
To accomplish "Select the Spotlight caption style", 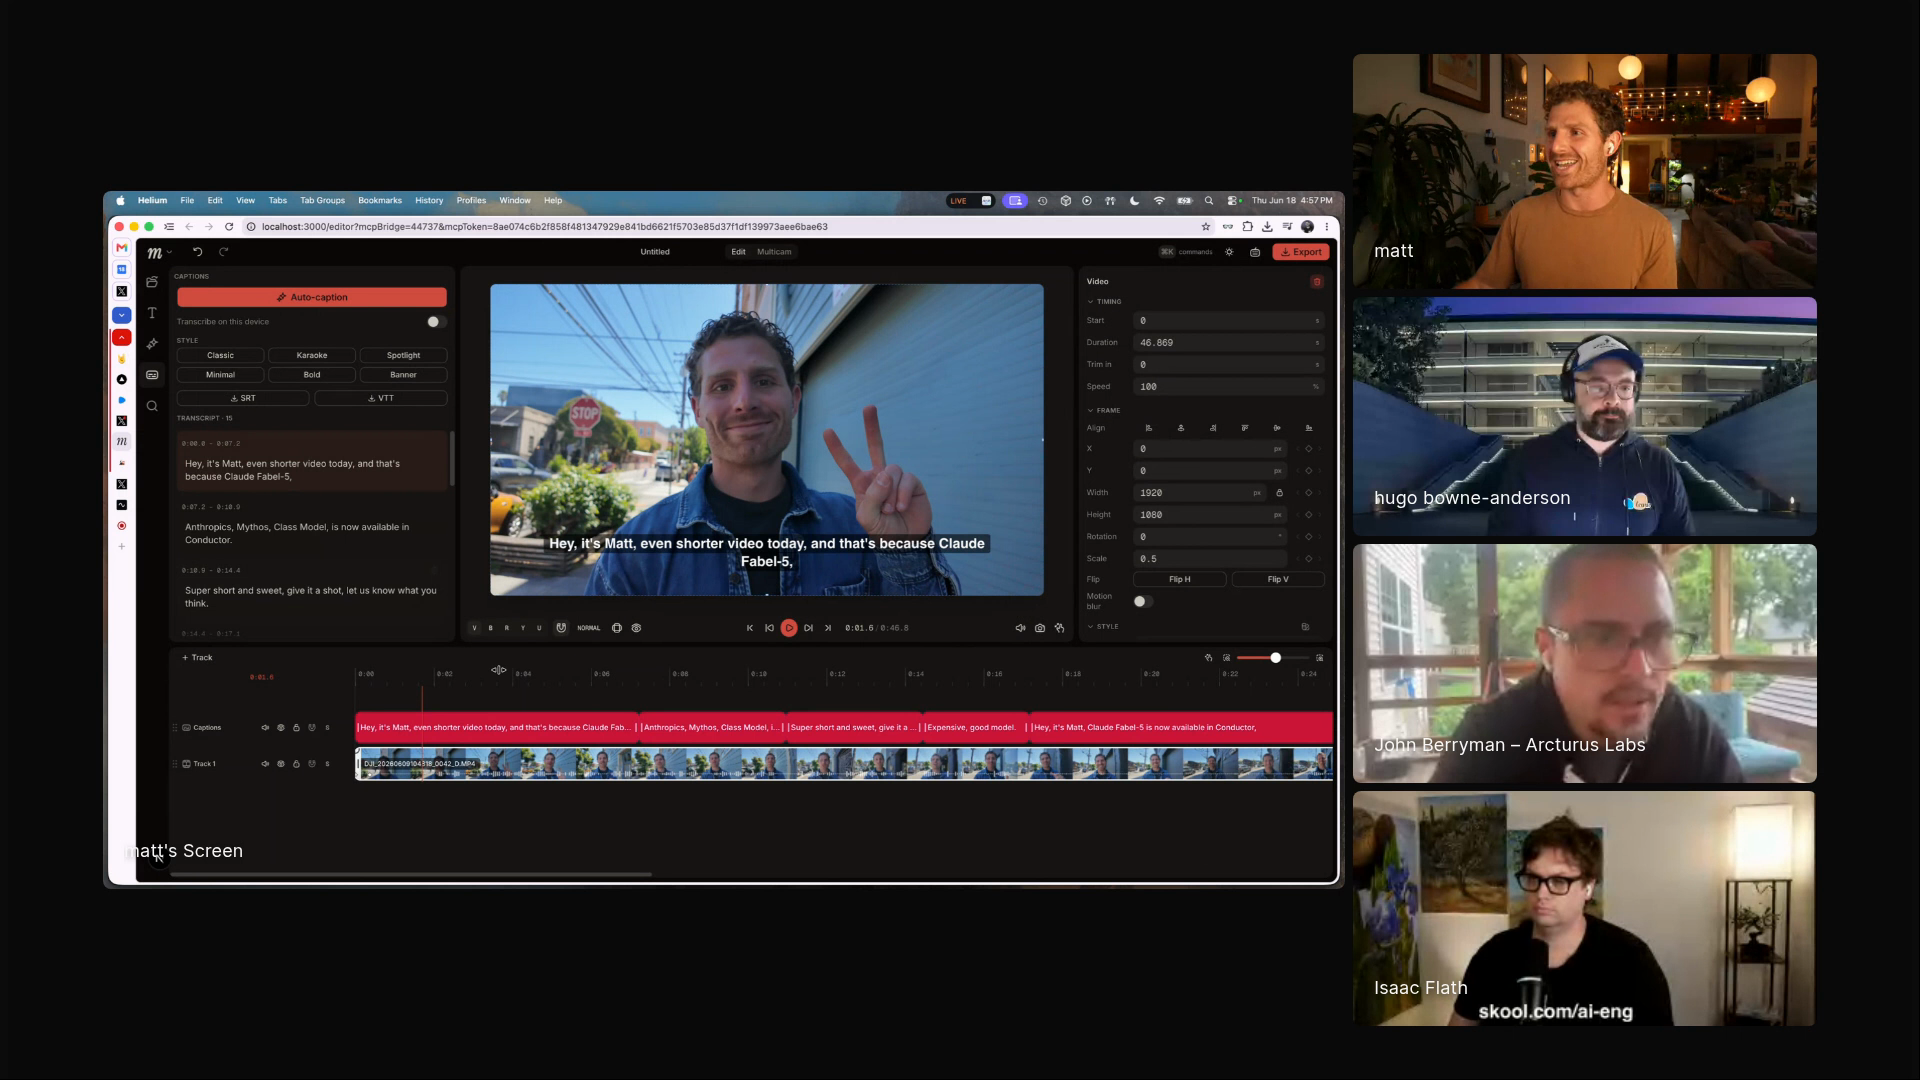I will tap(403, 355).
